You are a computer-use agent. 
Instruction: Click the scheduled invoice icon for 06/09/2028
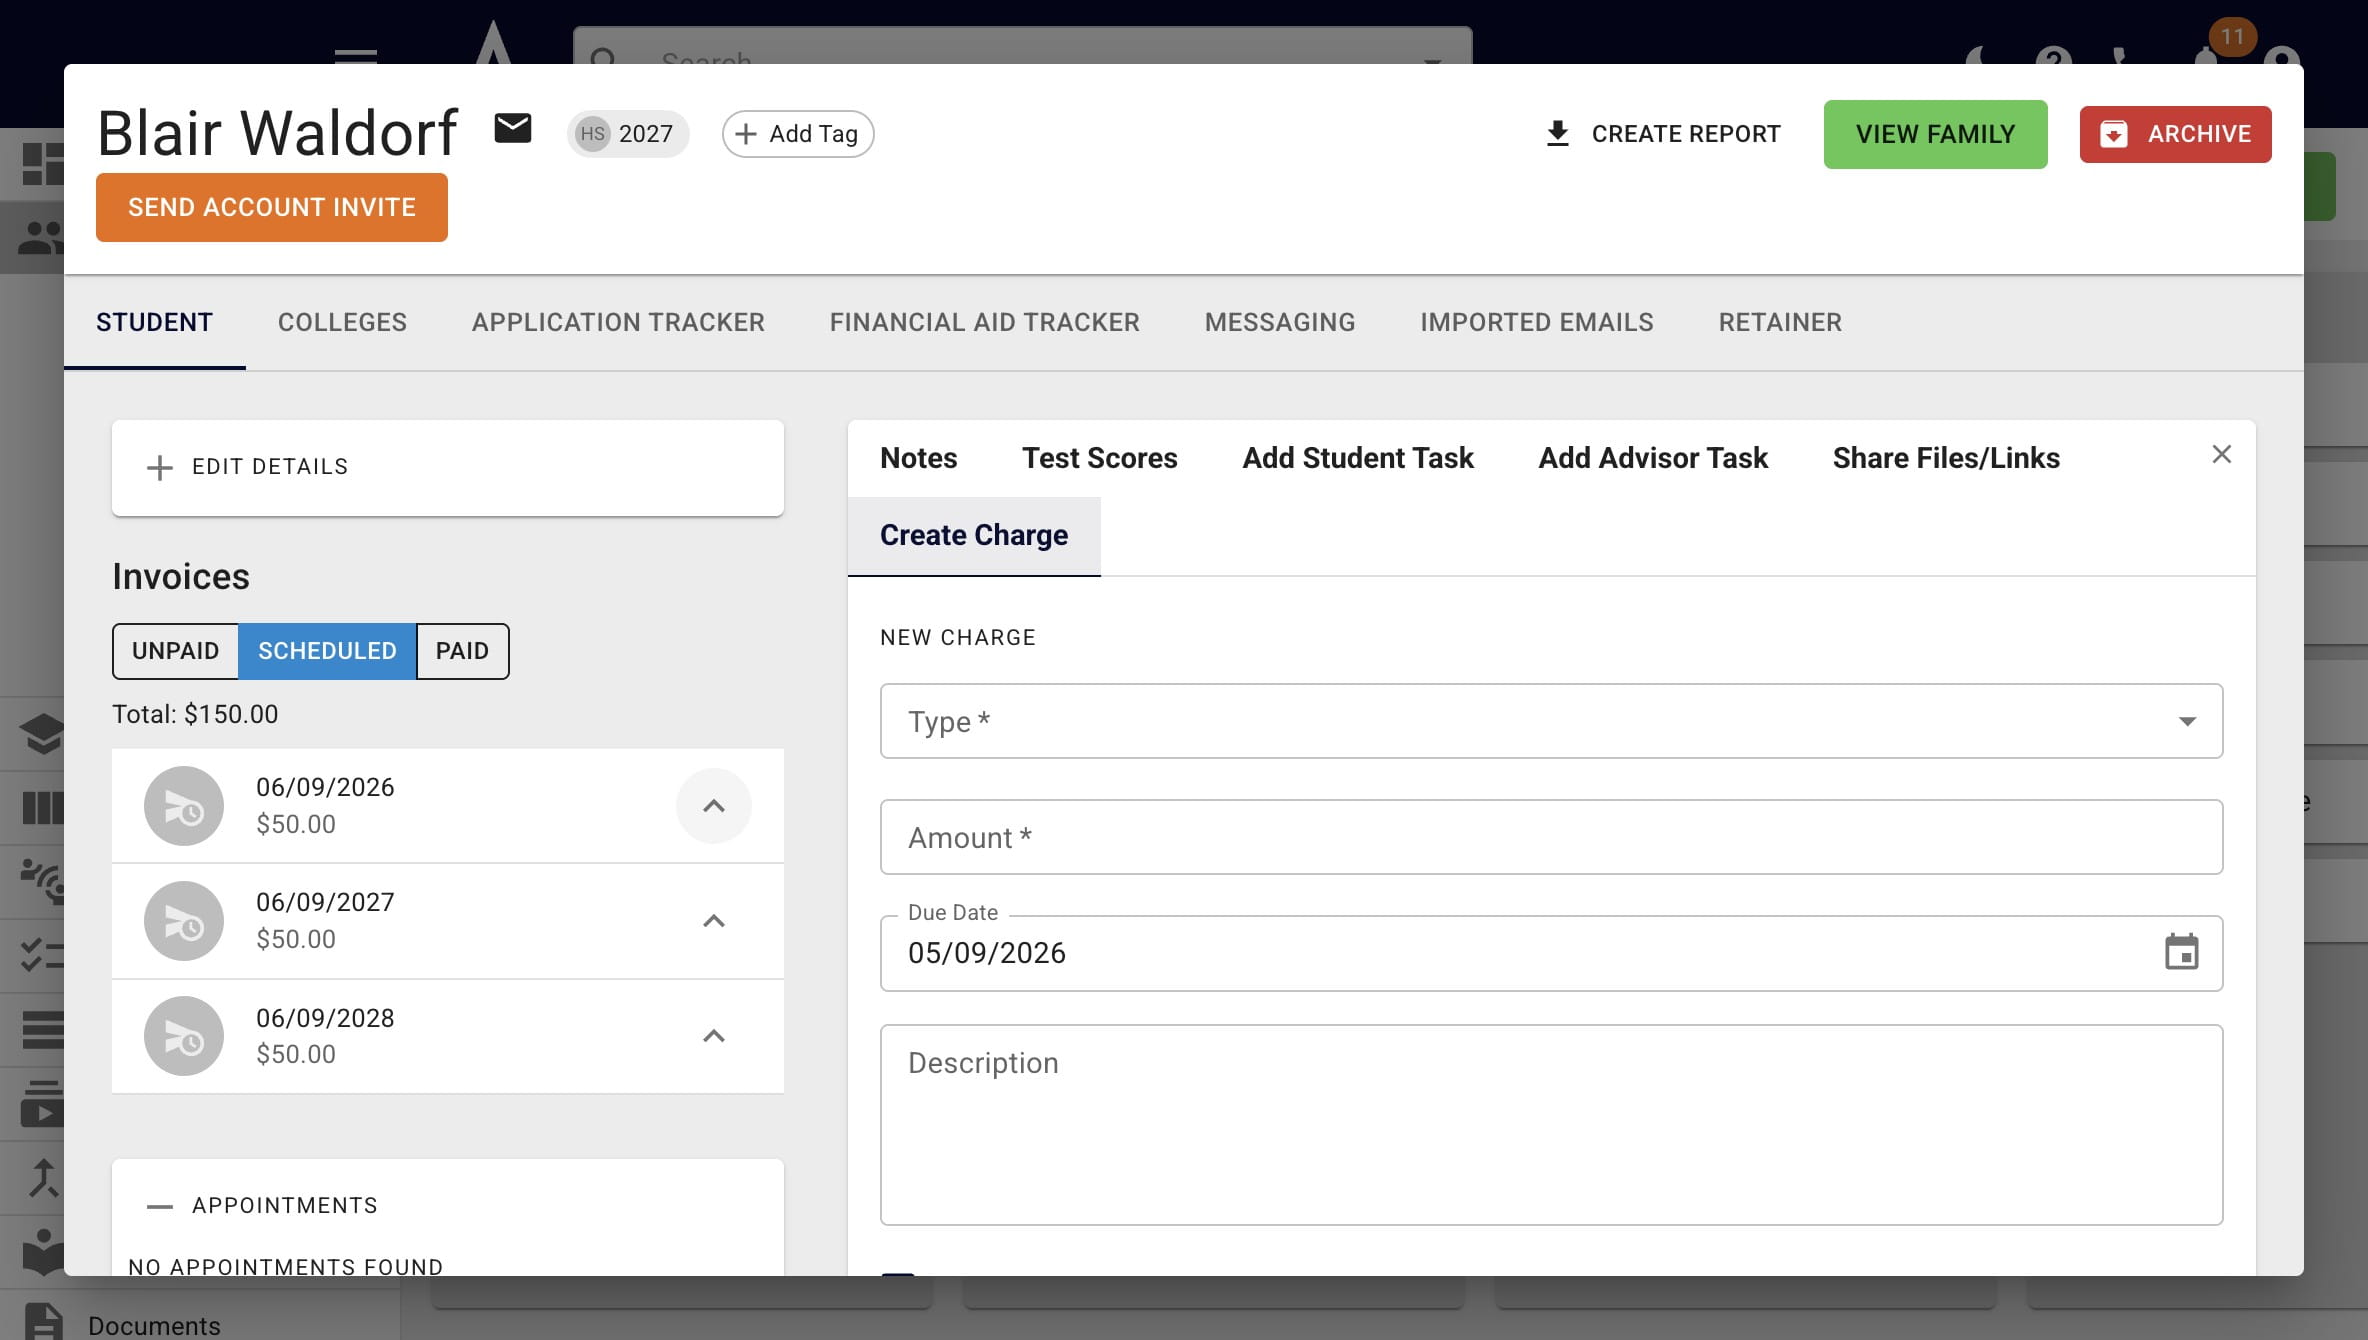[184, 1036]
